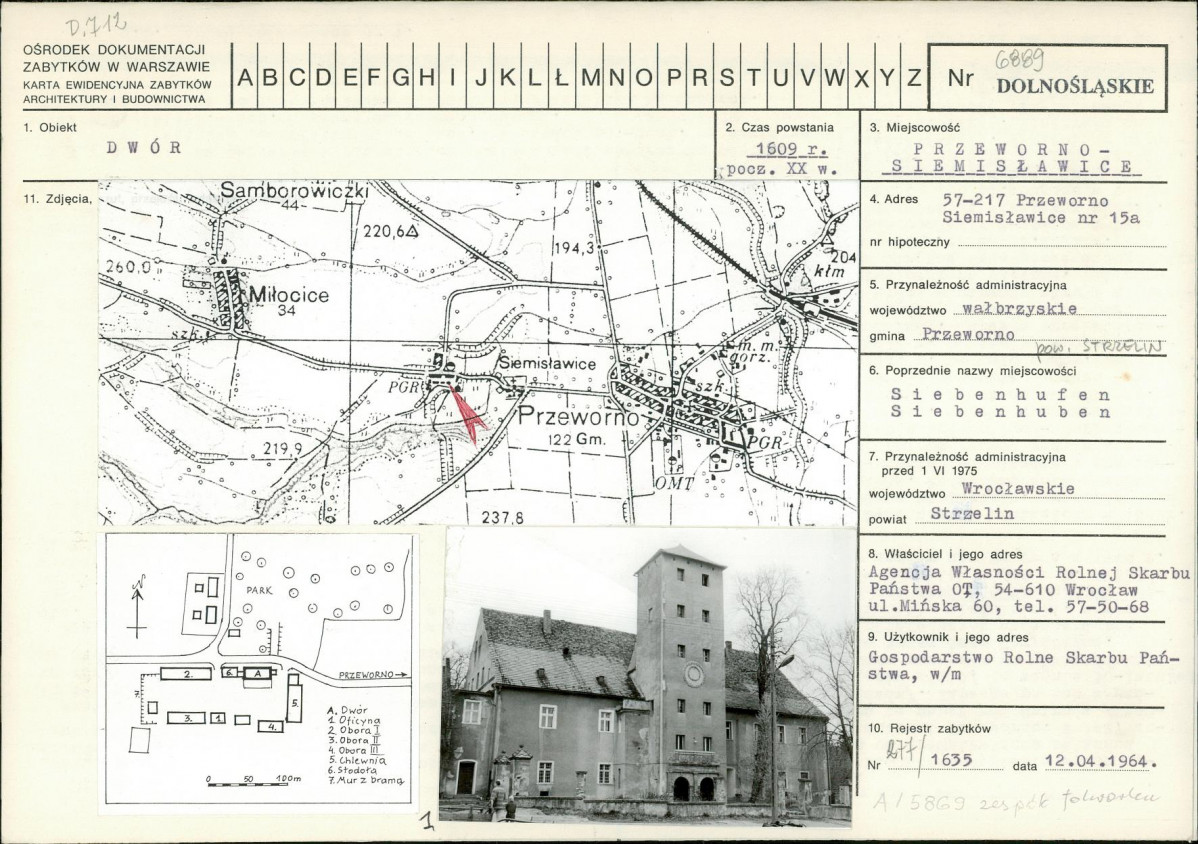Viewport: 1198px width, 844px height.
Task: Click the Przeworno label on map
Action: tap(578, 417)
